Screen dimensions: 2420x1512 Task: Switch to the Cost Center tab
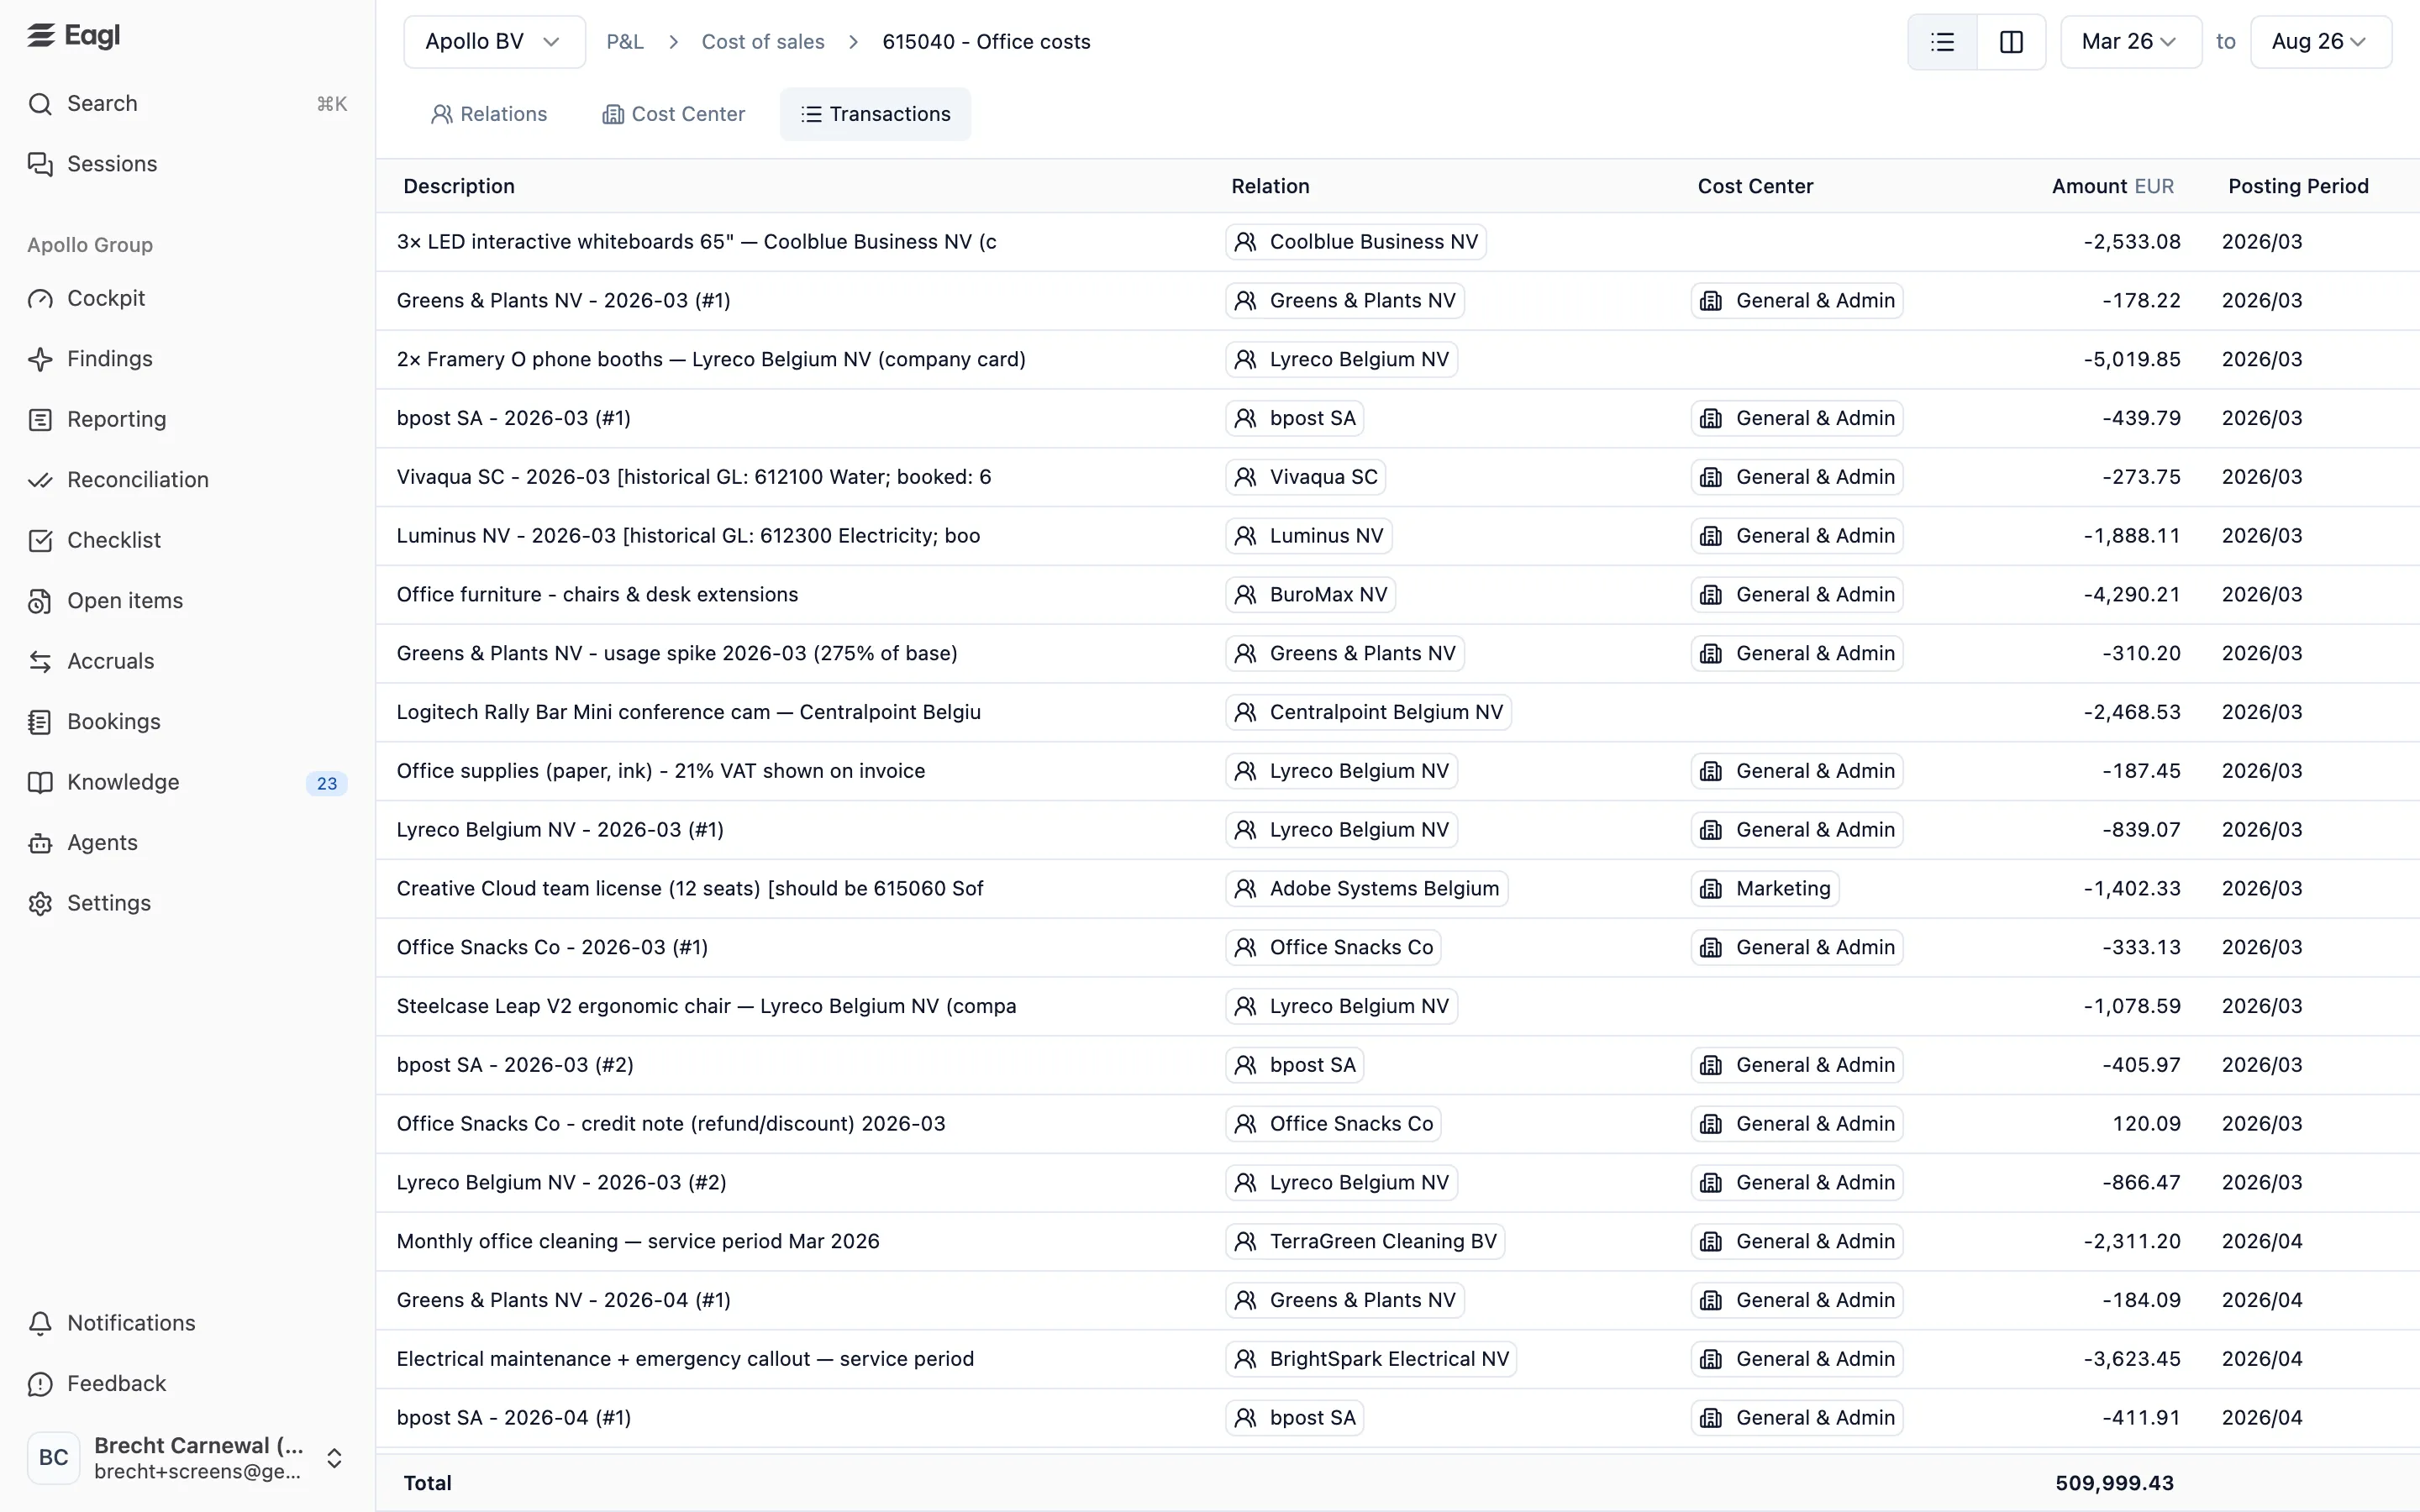click(673, 115)
